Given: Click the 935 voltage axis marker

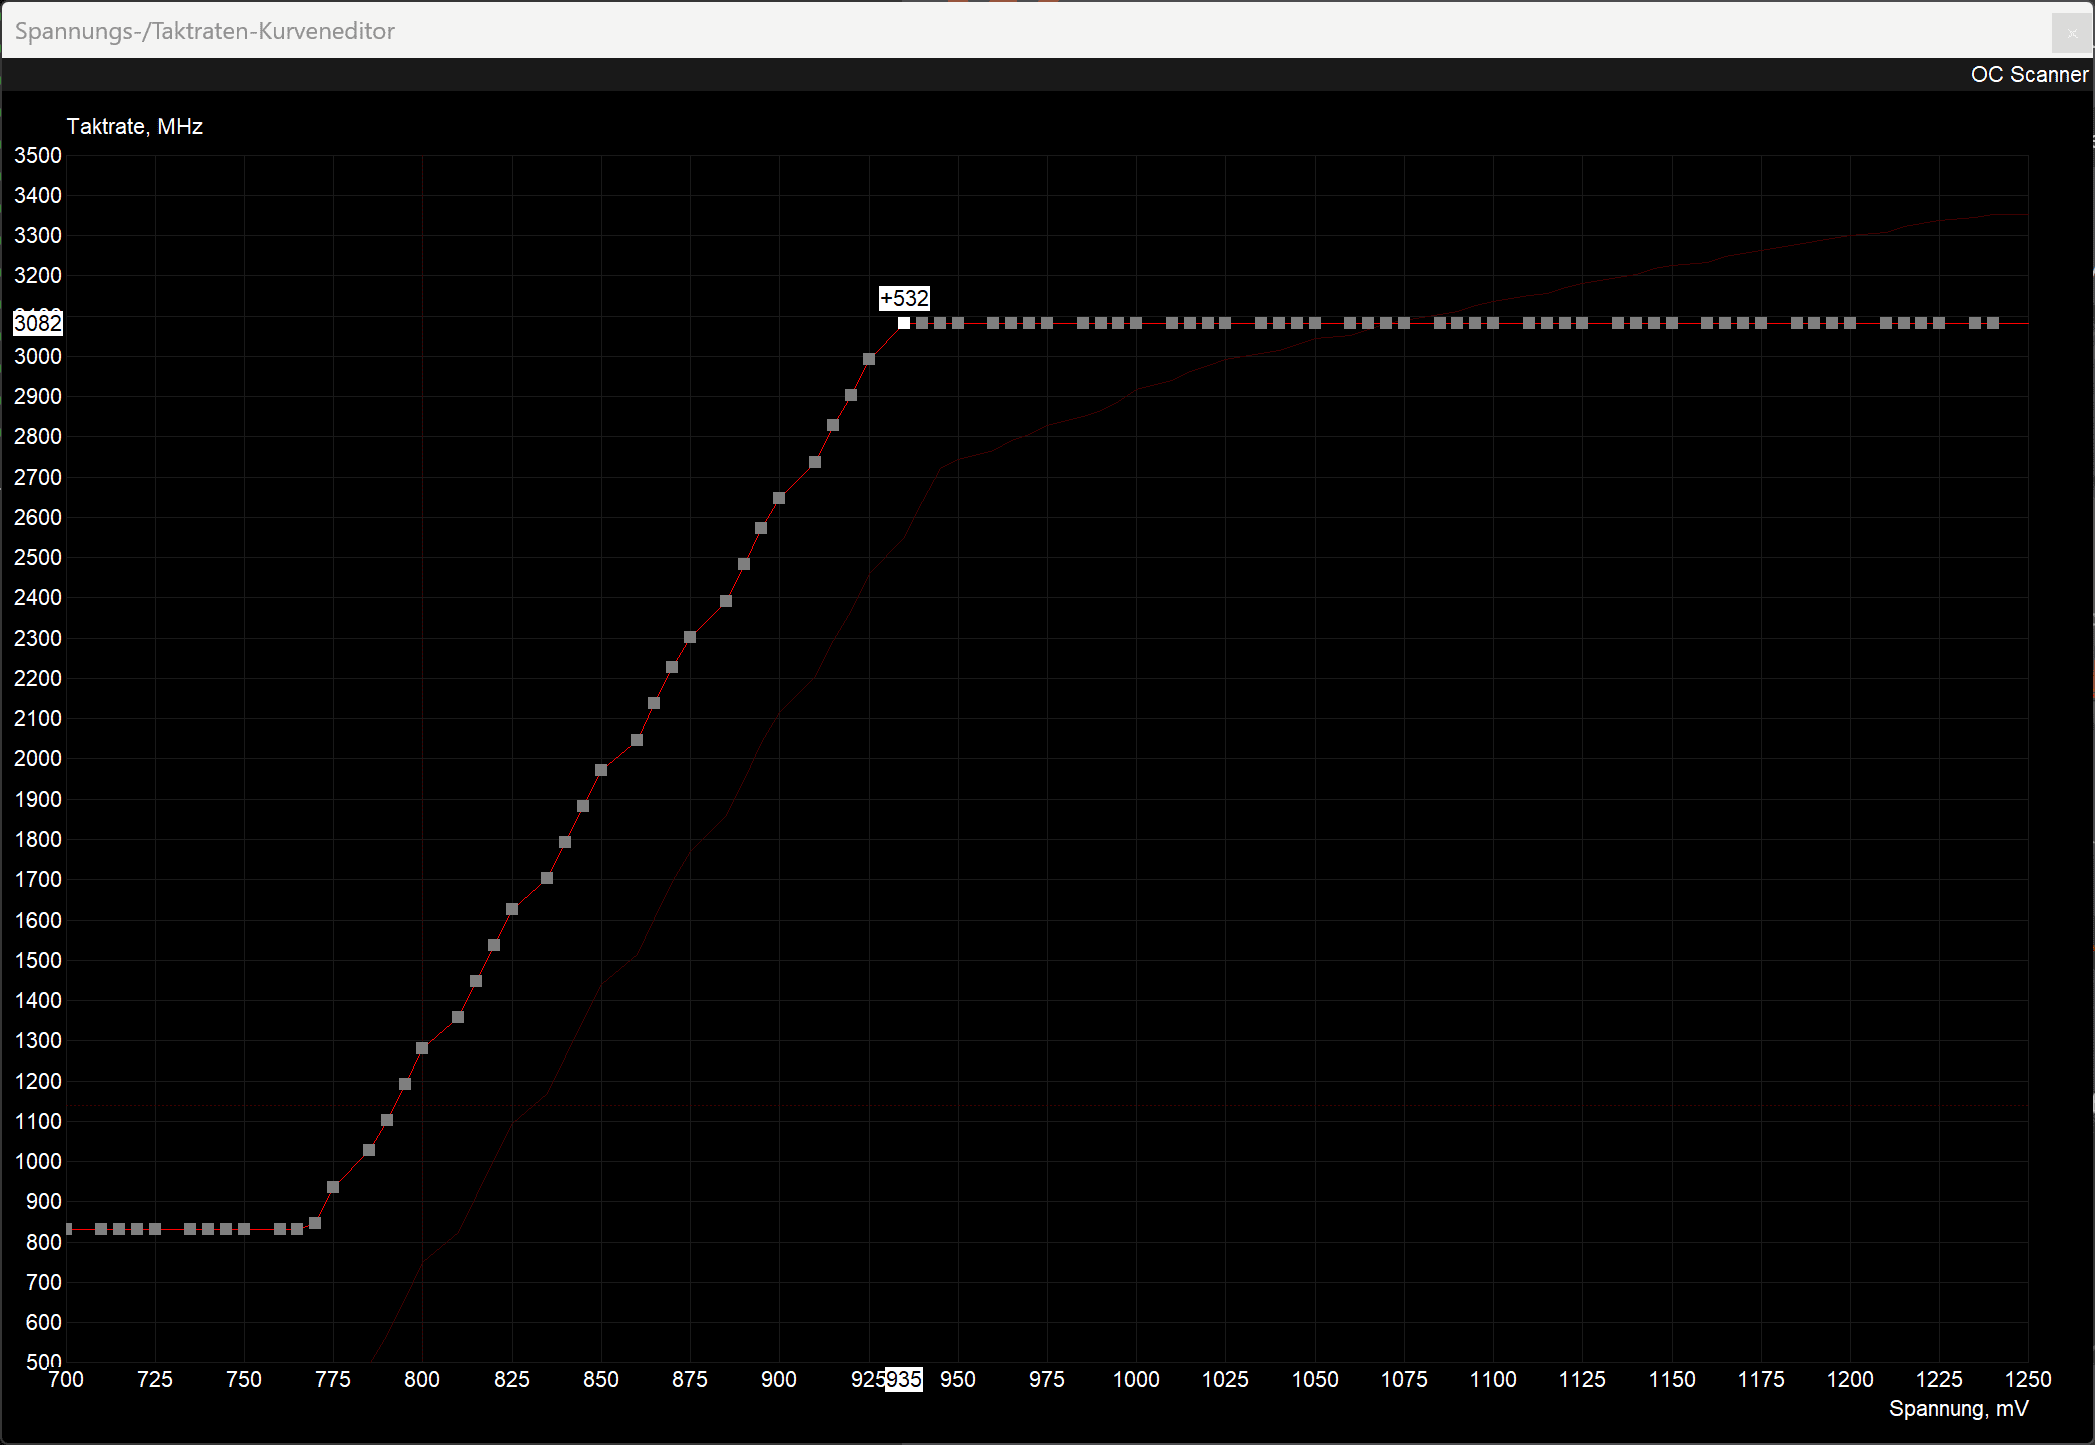Looking at the screenshot, I should coord(903,1380).
